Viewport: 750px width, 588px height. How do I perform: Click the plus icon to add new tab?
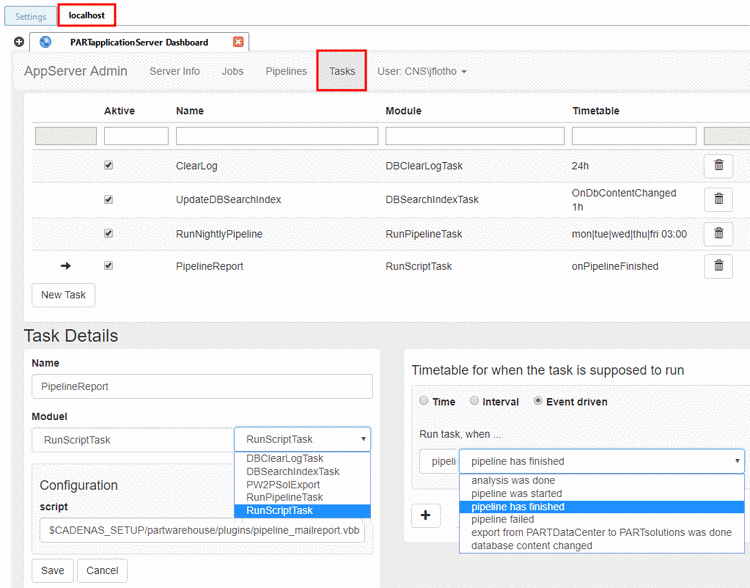coord(19,42)
